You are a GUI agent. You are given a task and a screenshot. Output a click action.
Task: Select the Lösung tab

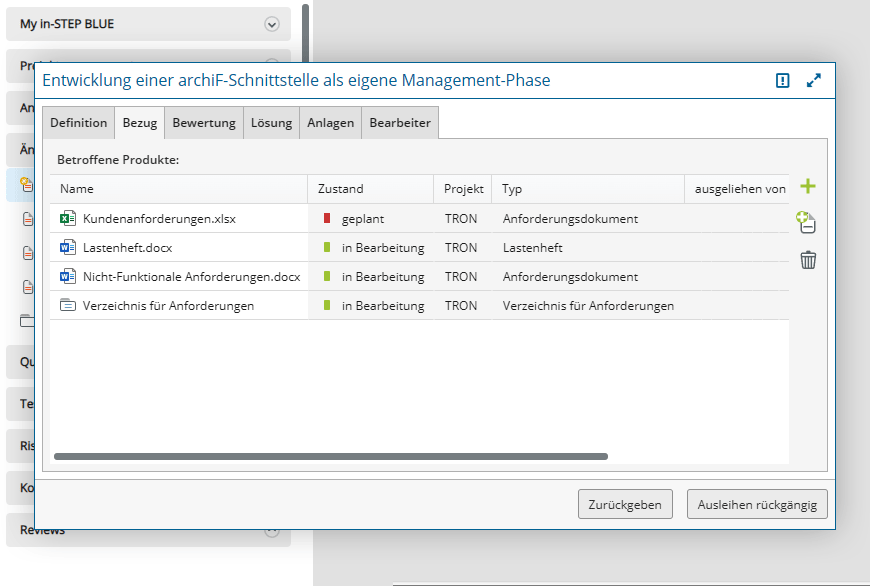pyautogui.click(x=272, y=123)
